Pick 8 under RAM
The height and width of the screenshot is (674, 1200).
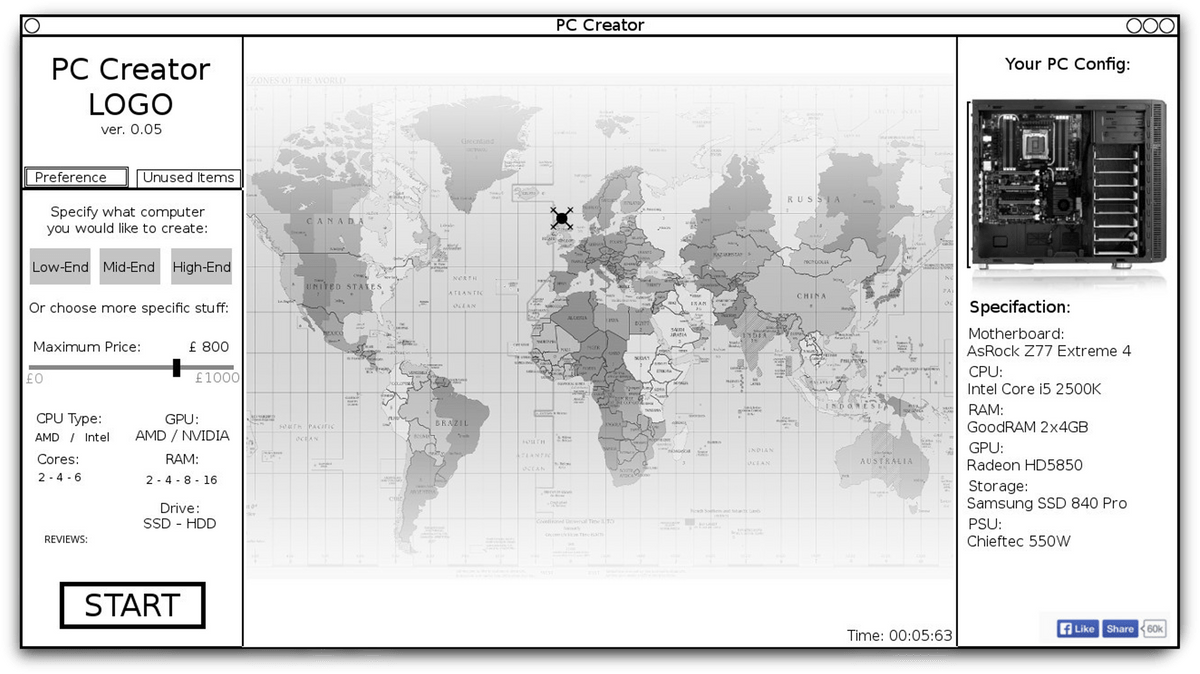point(185,480)
